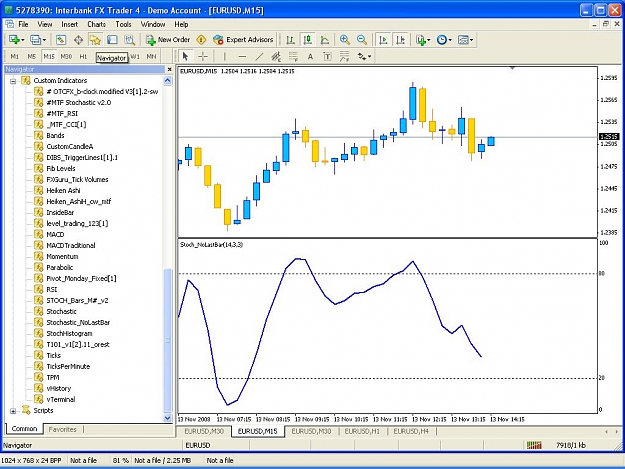
Task: Toggle the Data Window crosshair icon
Action: pos(78,40)
